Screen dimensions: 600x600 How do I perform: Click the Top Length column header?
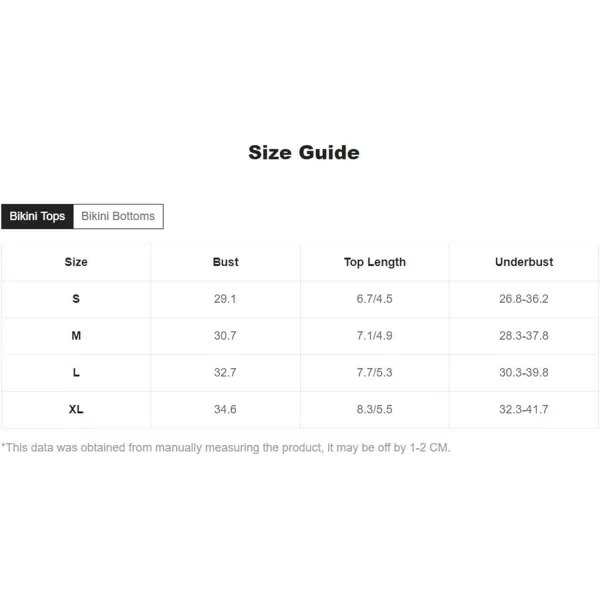[375, 262]
